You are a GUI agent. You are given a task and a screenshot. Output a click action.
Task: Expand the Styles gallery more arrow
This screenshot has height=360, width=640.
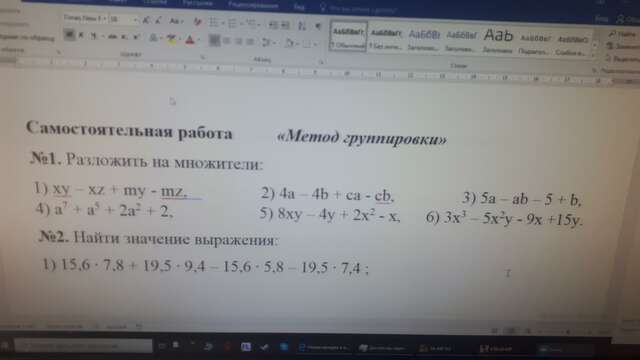[595, 45]
